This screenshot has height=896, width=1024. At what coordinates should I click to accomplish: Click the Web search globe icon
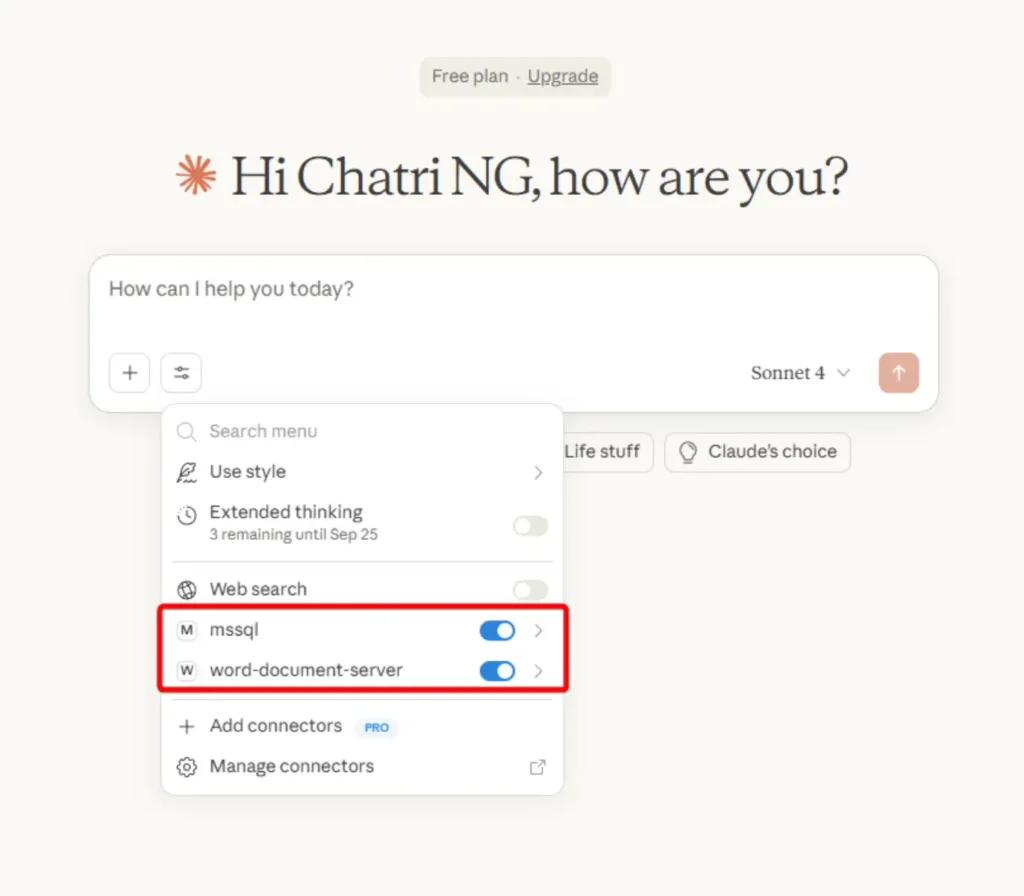pos(186,590)
